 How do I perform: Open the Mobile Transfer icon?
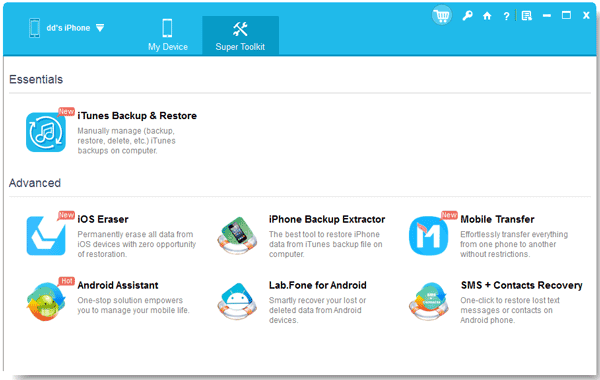pyautogui.click(x=429, y=236)
